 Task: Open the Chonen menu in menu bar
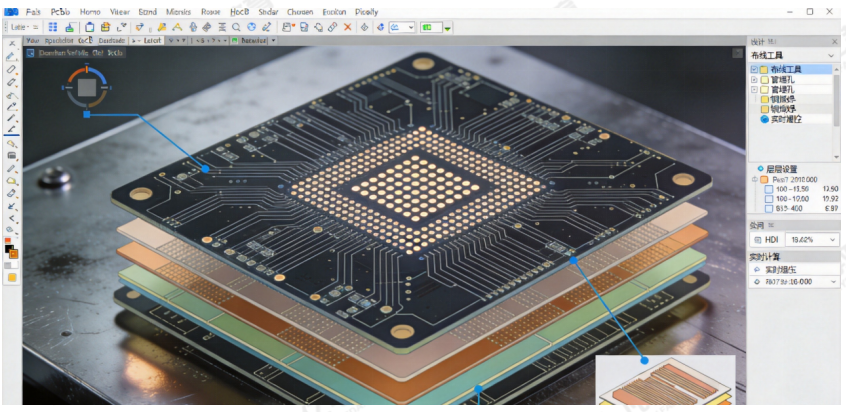pos(300,11)
